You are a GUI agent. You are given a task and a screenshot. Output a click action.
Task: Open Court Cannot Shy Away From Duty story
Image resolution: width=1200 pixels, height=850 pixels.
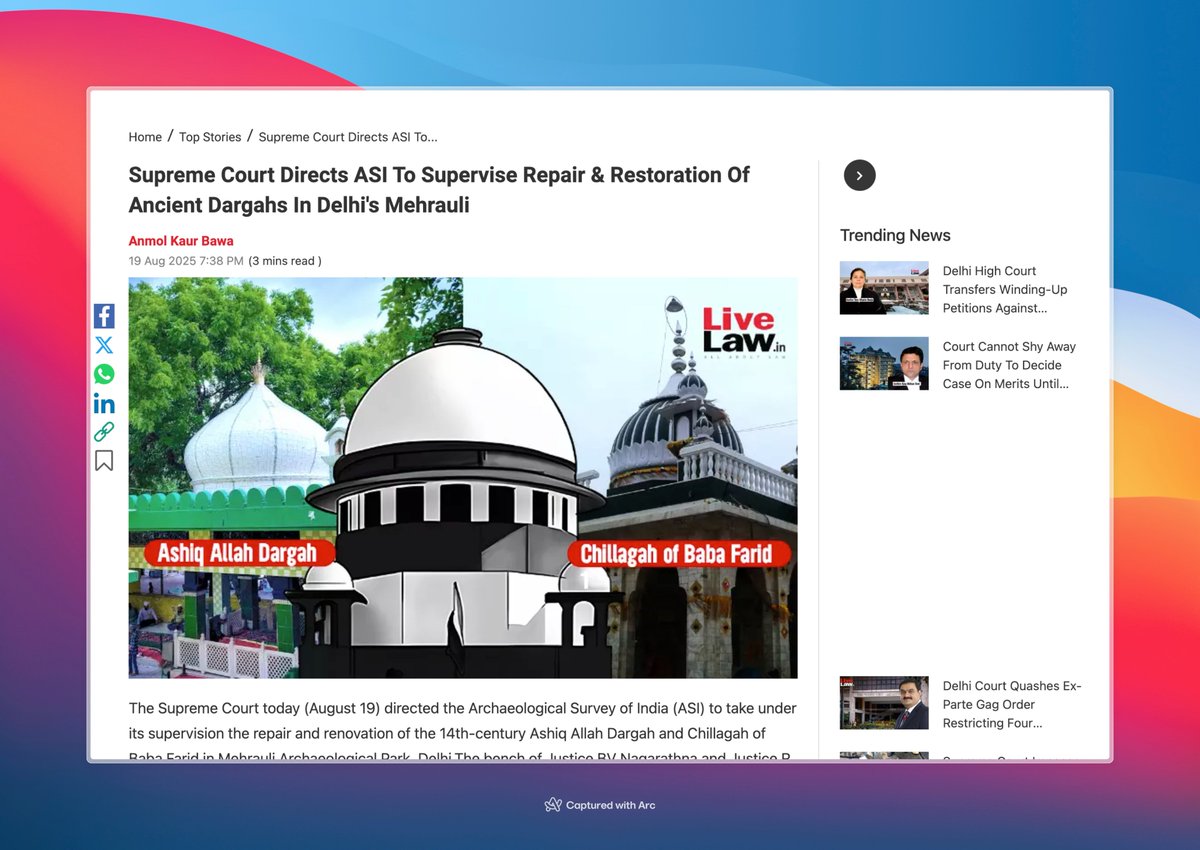[x=1009, y=365]
